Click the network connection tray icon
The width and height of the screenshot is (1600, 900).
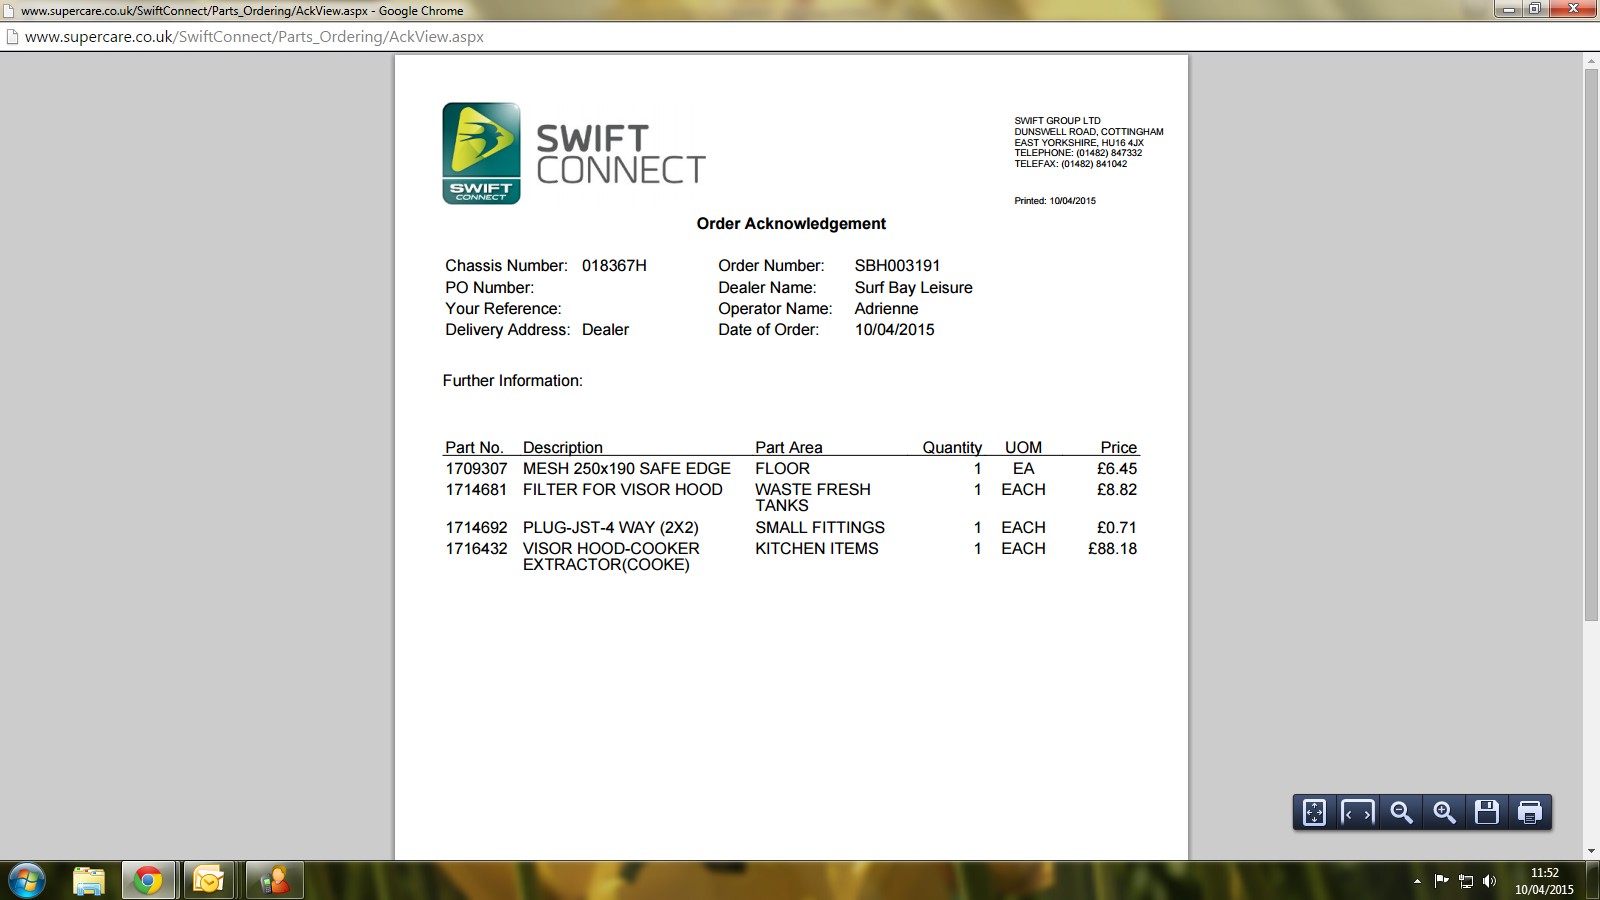pyautogui.click(x=1466, y=881)
